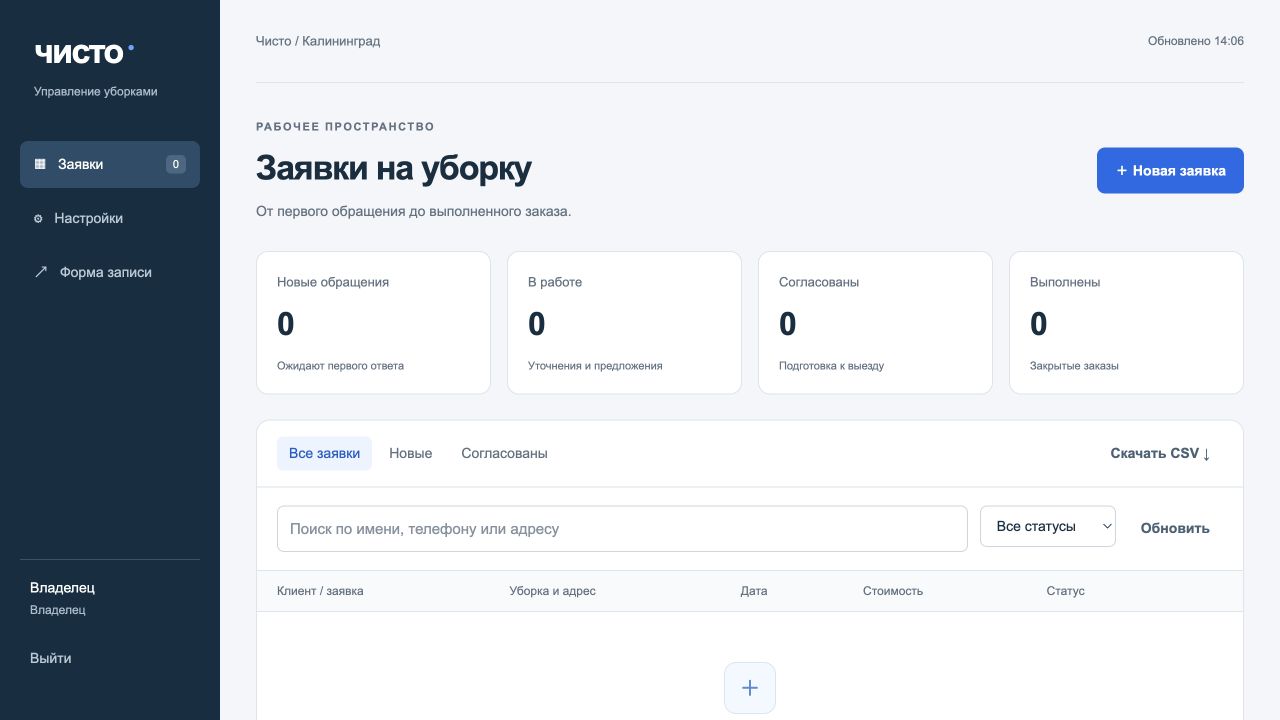Click the Заявки counter badge showing 0
This screenshot has height=720, width=1280.
(x=176, y=164)
